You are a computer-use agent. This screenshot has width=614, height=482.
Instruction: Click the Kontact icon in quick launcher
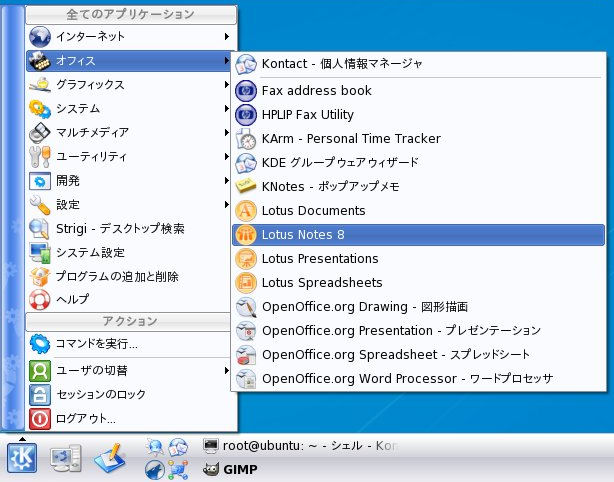point(178,447)
